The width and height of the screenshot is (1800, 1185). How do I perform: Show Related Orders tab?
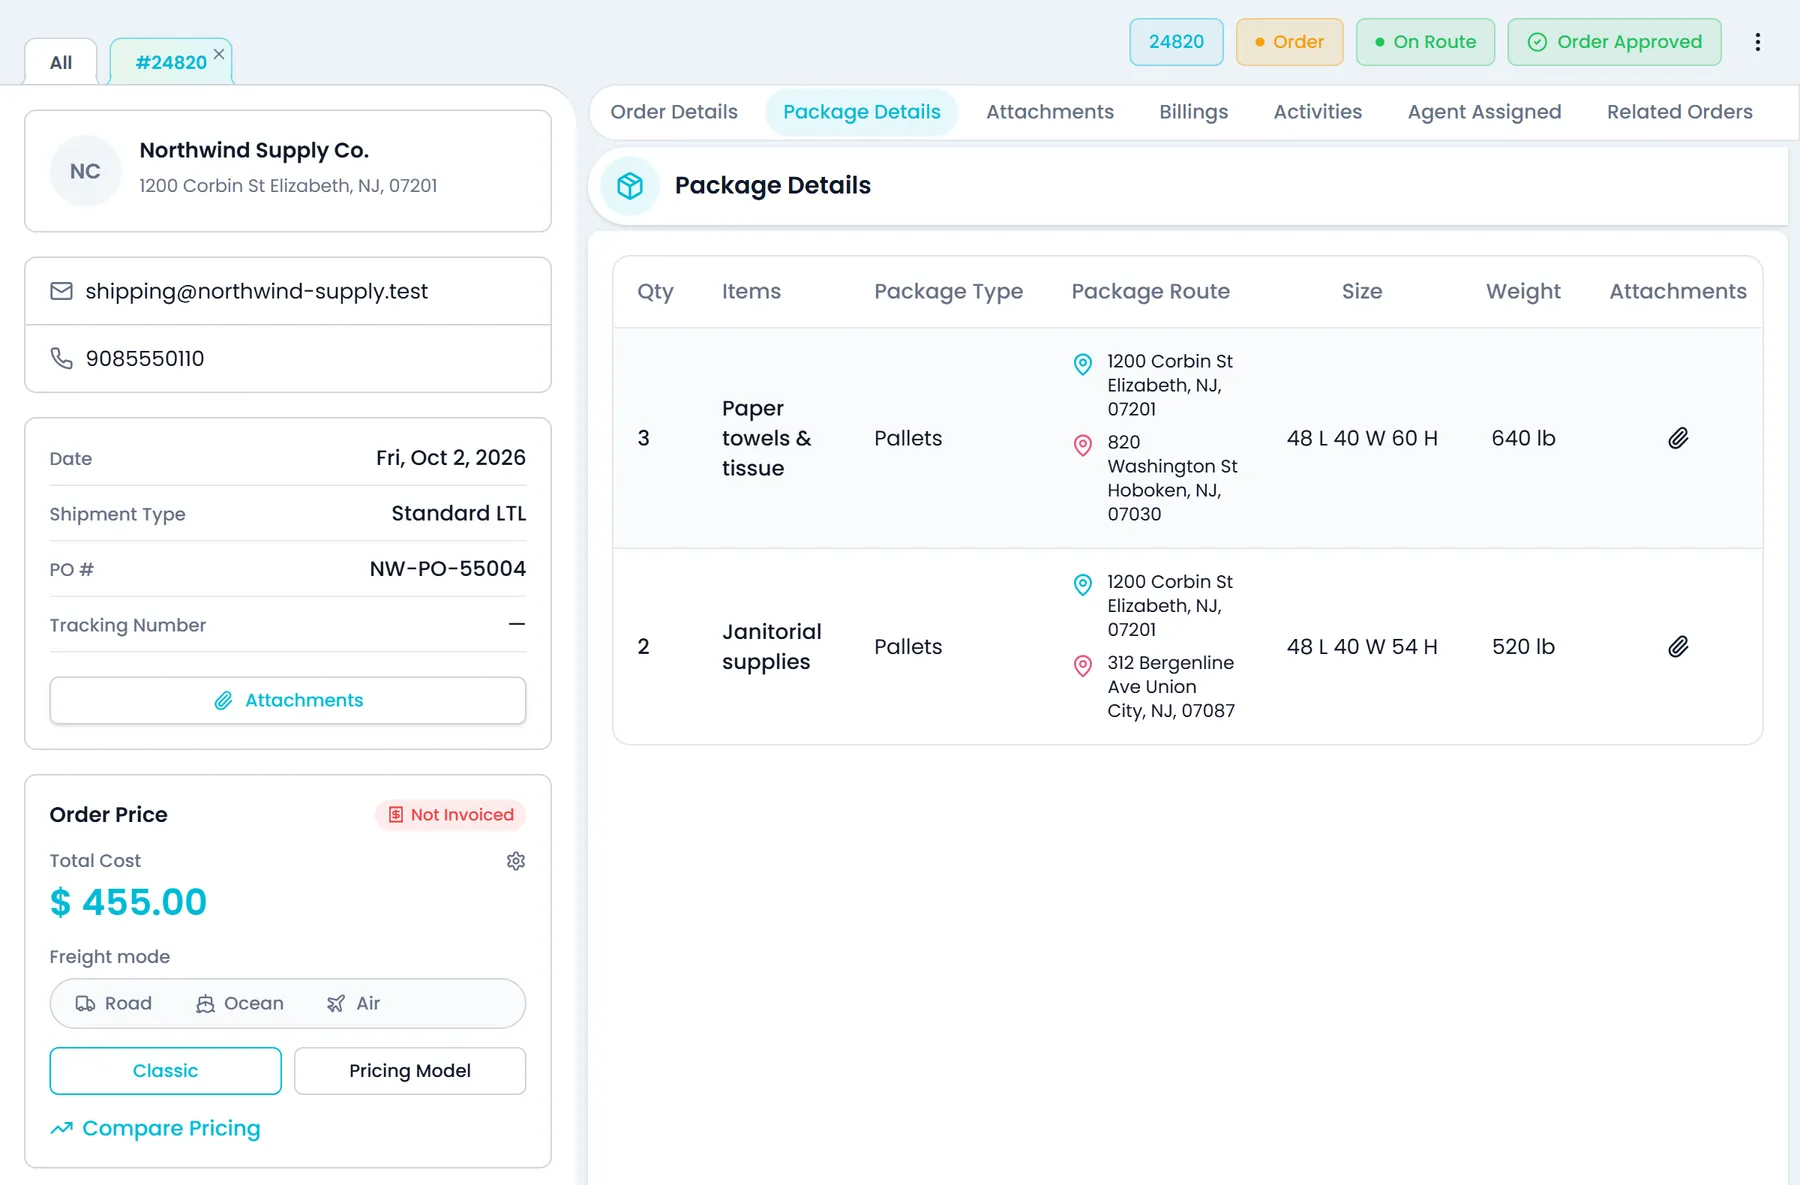1679,112
